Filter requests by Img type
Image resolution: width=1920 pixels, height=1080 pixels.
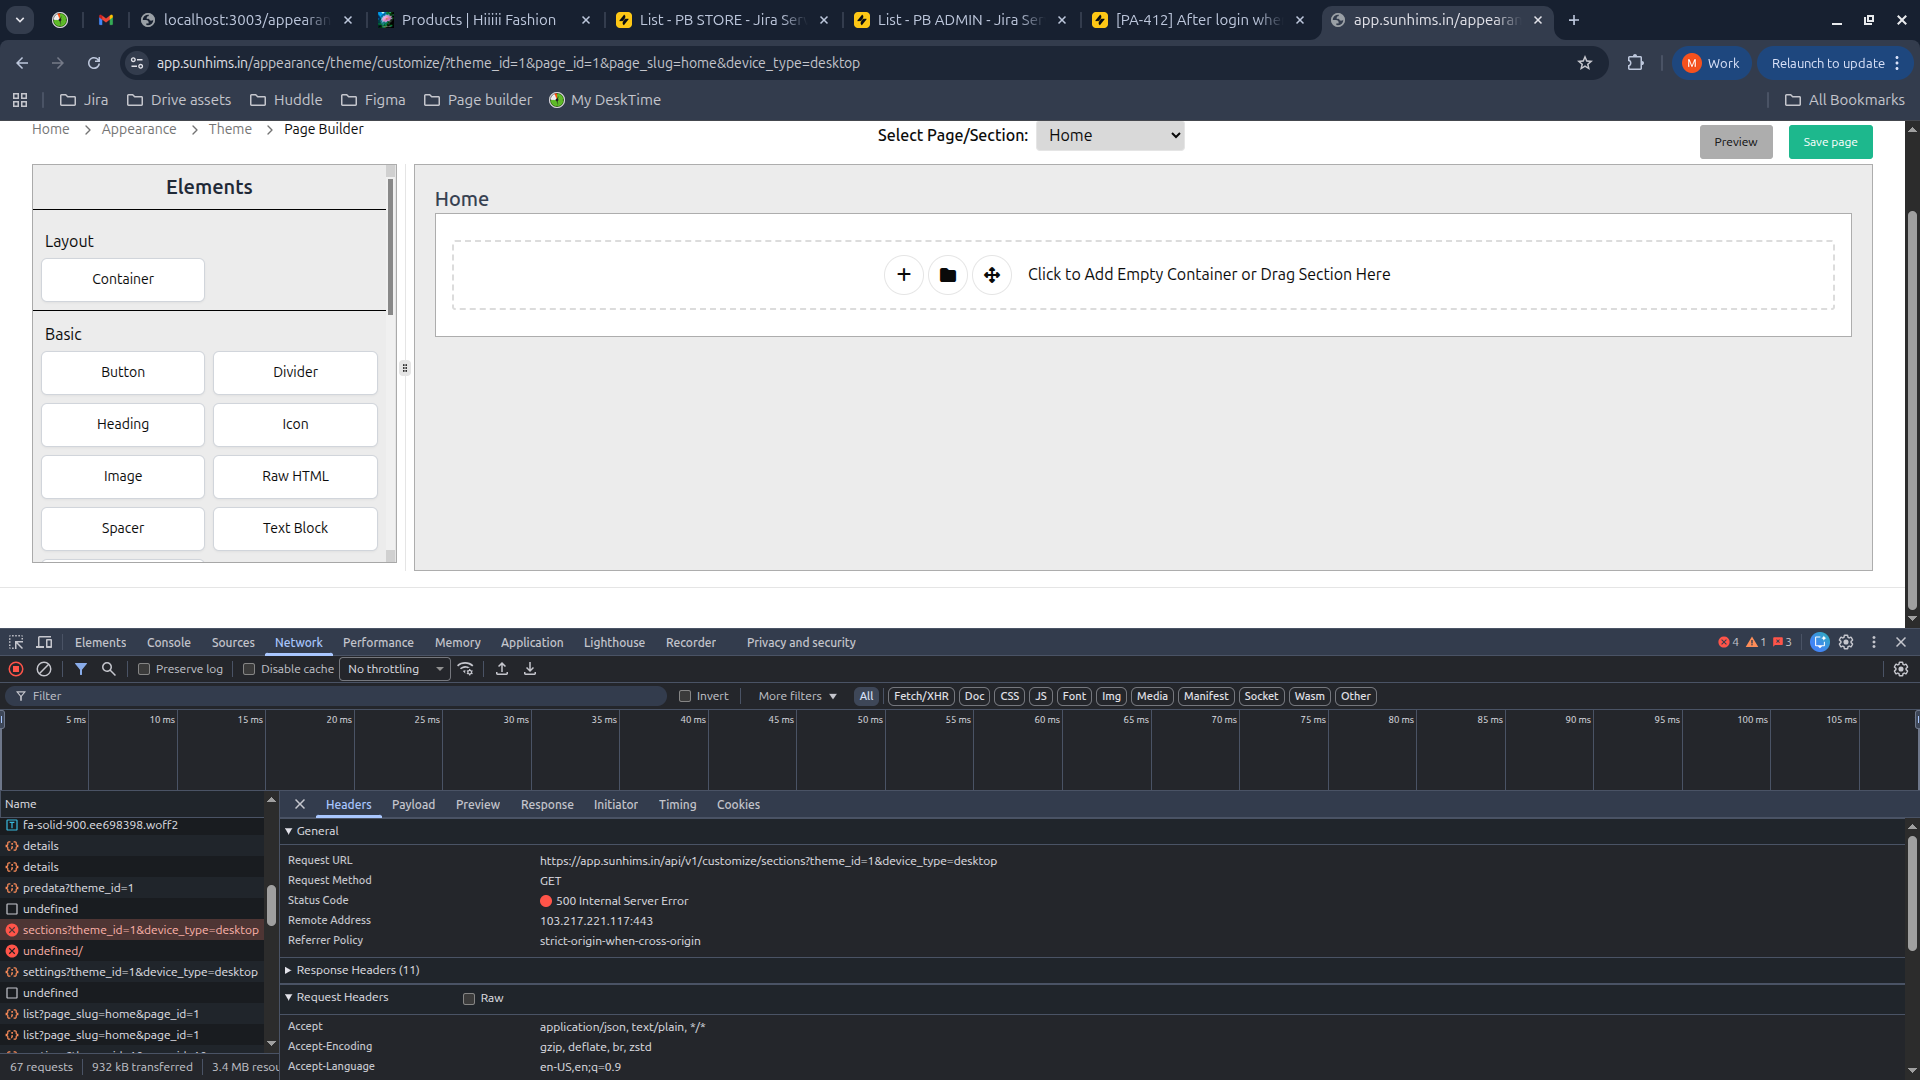(1111, 696)
